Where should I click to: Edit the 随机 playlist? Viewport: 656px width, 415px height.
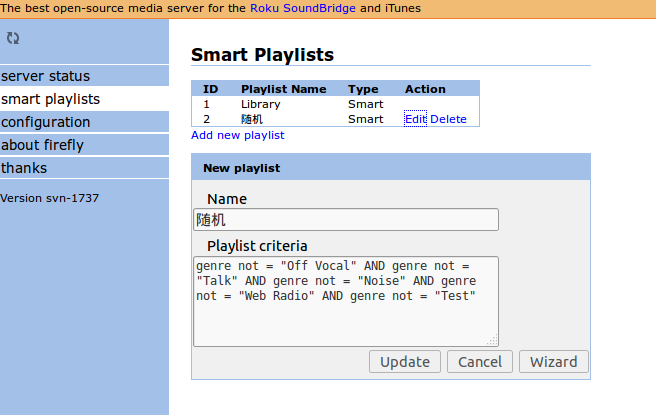tap(415, 119)
